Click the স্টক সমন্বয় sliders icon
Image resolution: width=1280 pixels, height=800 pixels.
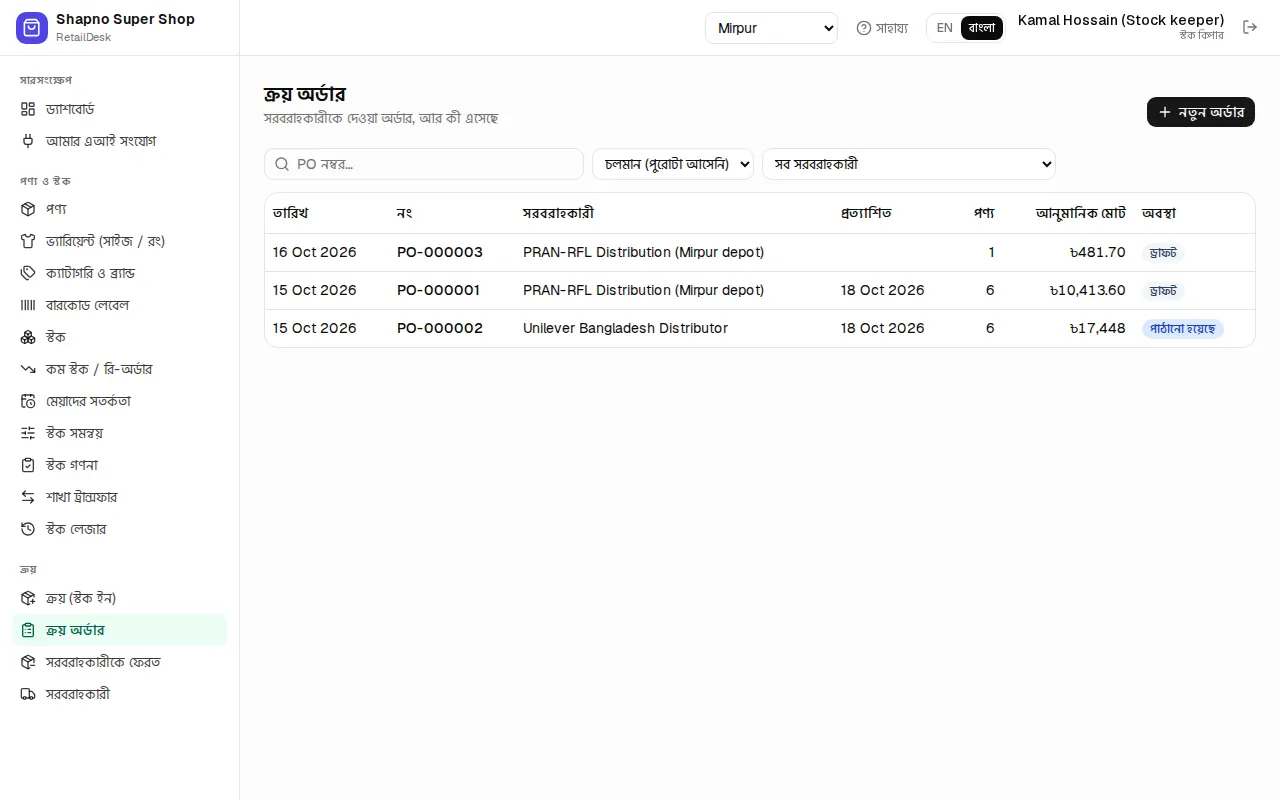[28, 433]
